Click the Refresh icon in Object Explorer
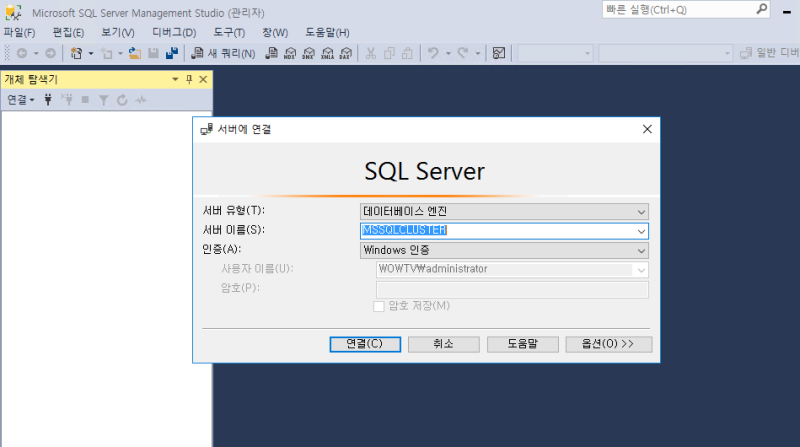The width and height of the screenshot is (800, 447). point(122,100)
